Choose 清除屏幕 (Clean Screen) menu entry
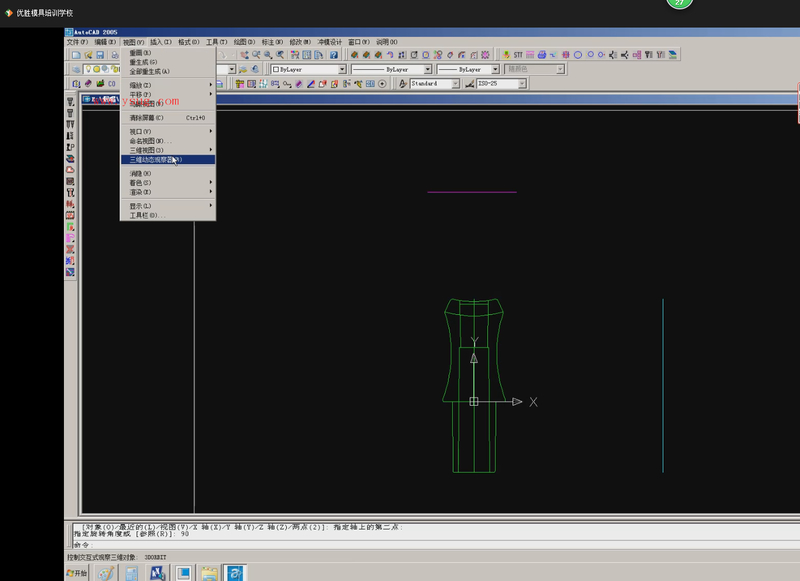Screen dimensions: 800x581 pos(168,118)
